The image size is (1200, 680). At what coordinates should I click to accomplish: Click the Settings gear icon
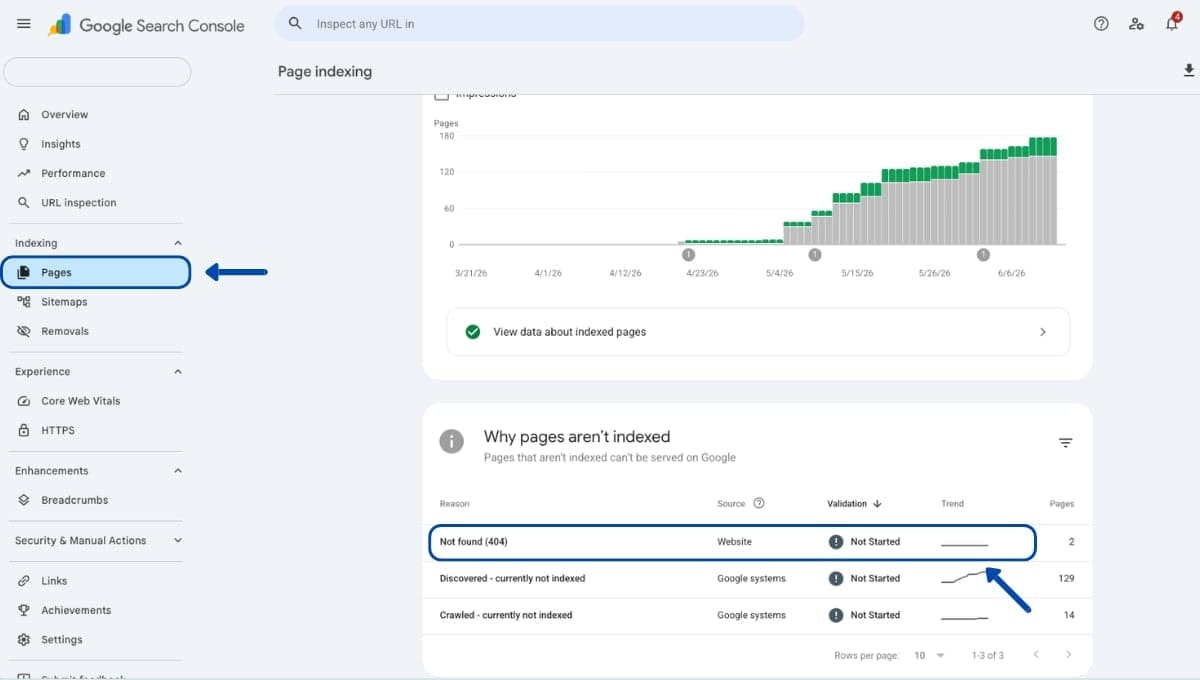pyautogui.click(x=24, y=639)
